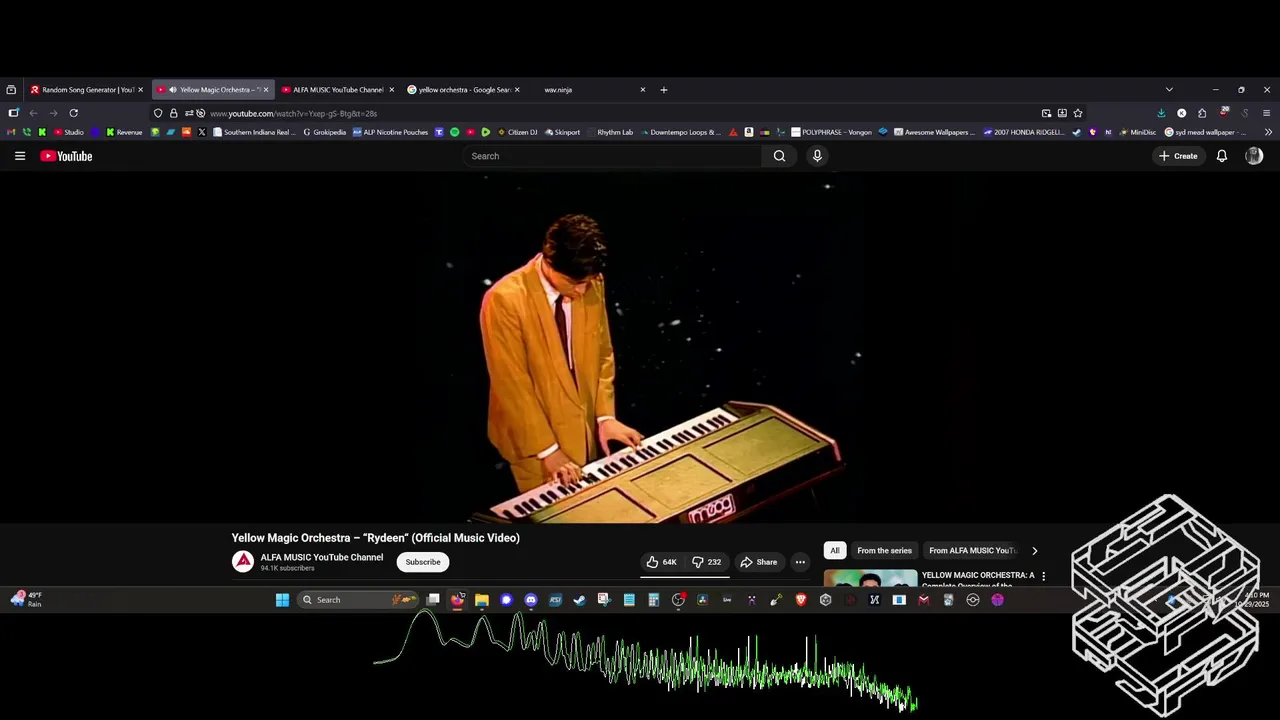Subscribe to ALFA MUSIC YouTube Channel
This screenshot has height=720, width=1280.
(x=423, y=562)
